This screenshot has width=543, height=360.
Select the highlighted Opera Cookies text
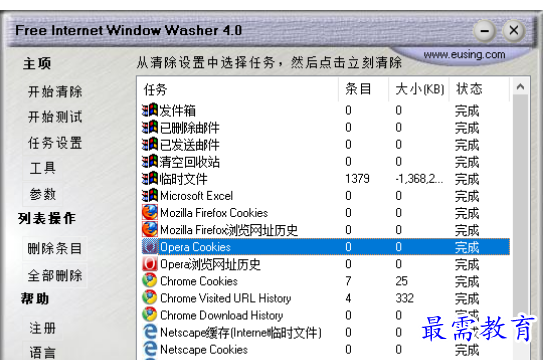(195, 247)
